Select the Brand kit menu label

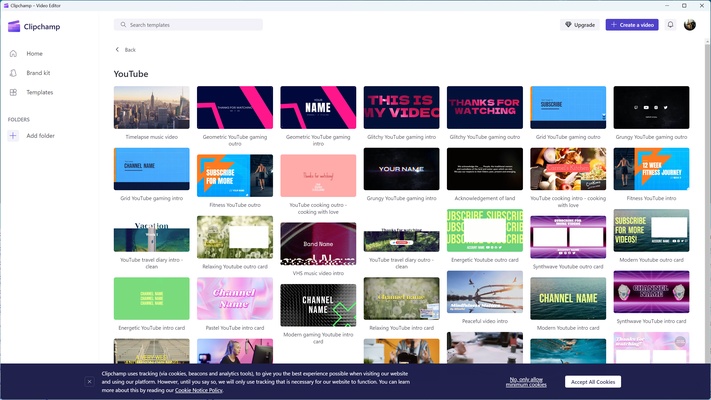pyautogui.click(x=38, y=73)
